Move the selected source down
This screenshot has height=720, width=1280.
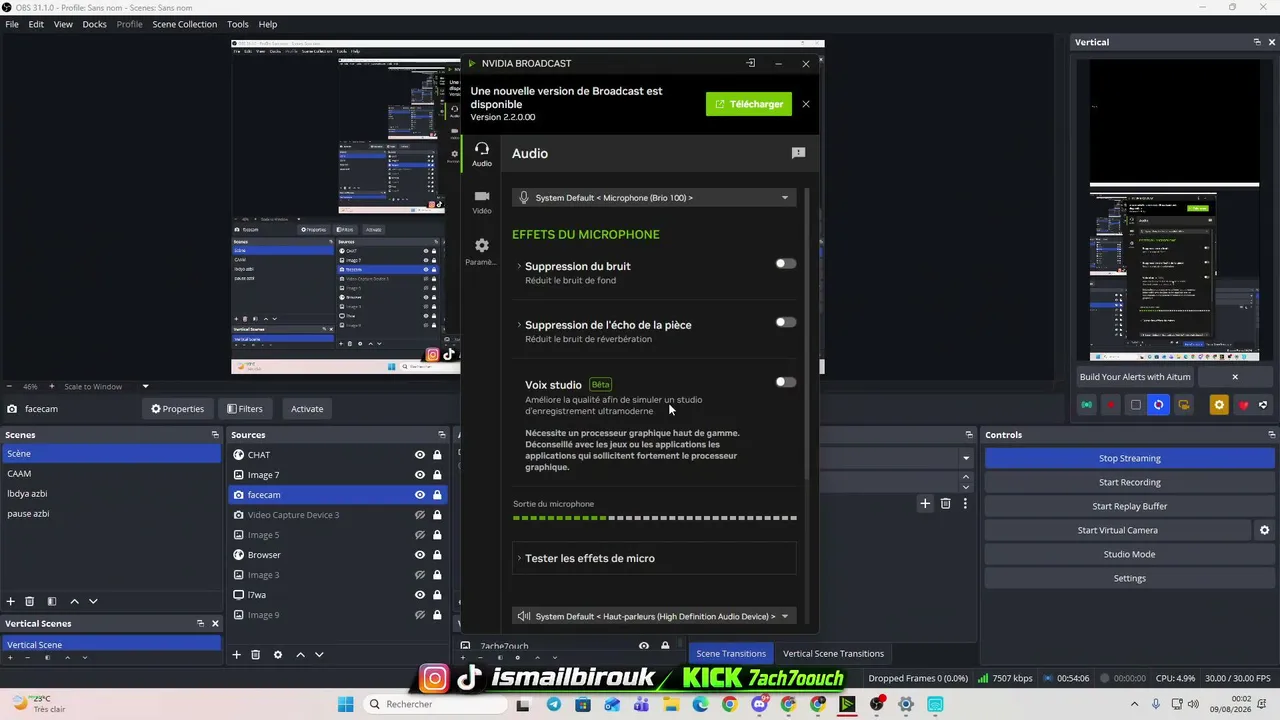pyautogui.click(x=319, y=655)
